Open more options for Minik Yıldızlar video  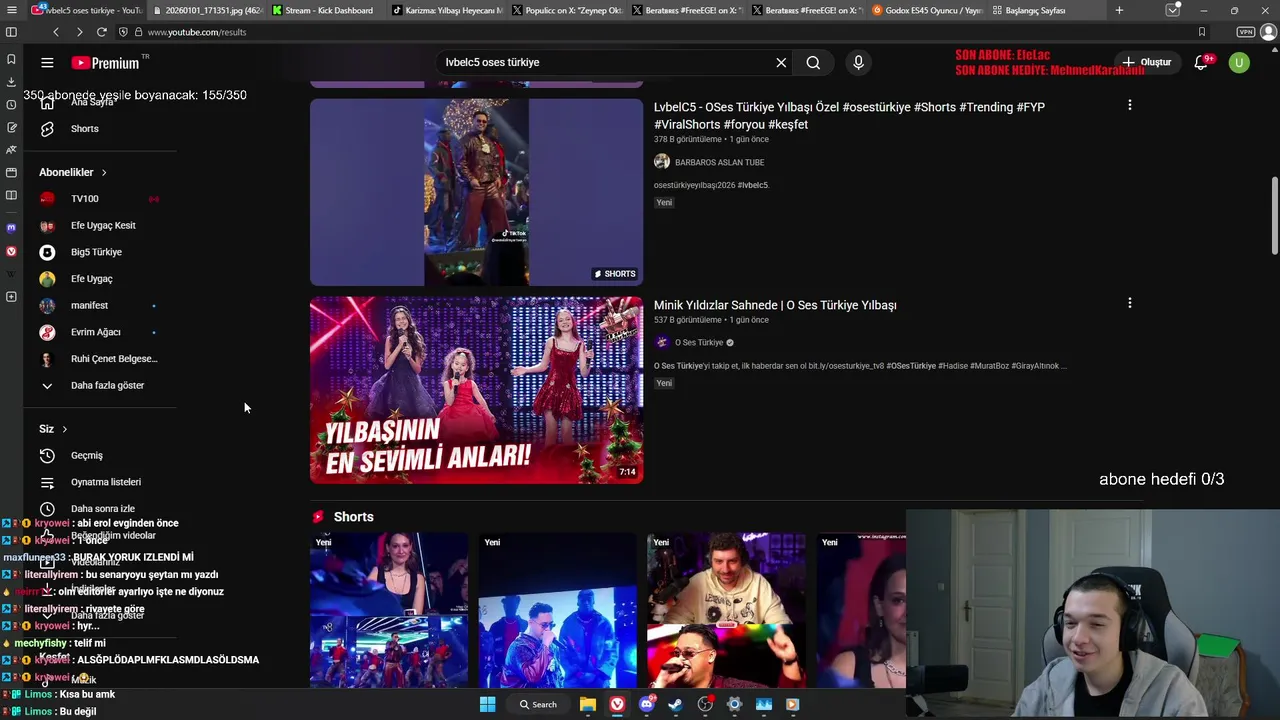tap(1129, 303)
